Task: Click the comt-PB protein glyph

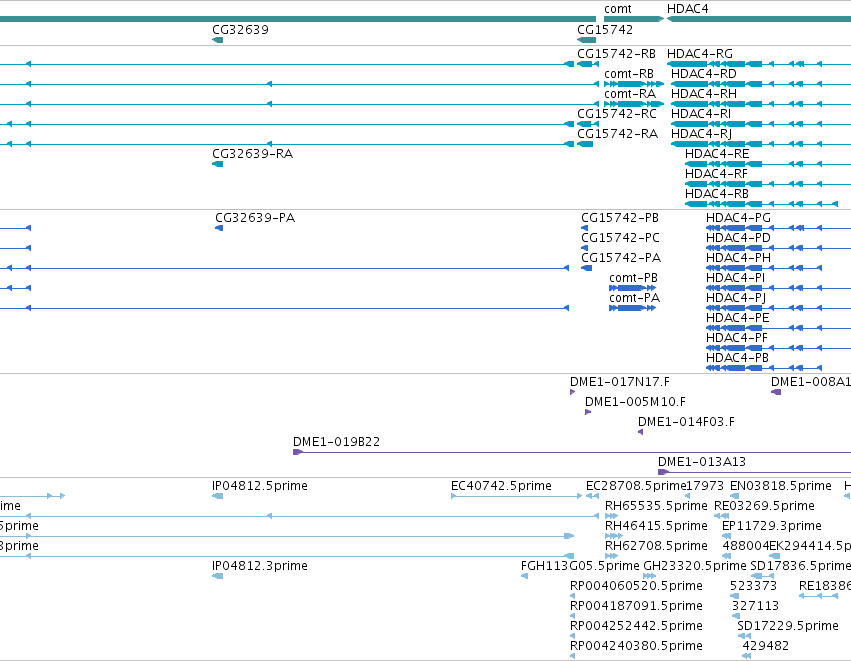Action: click(x=633, y=288)
